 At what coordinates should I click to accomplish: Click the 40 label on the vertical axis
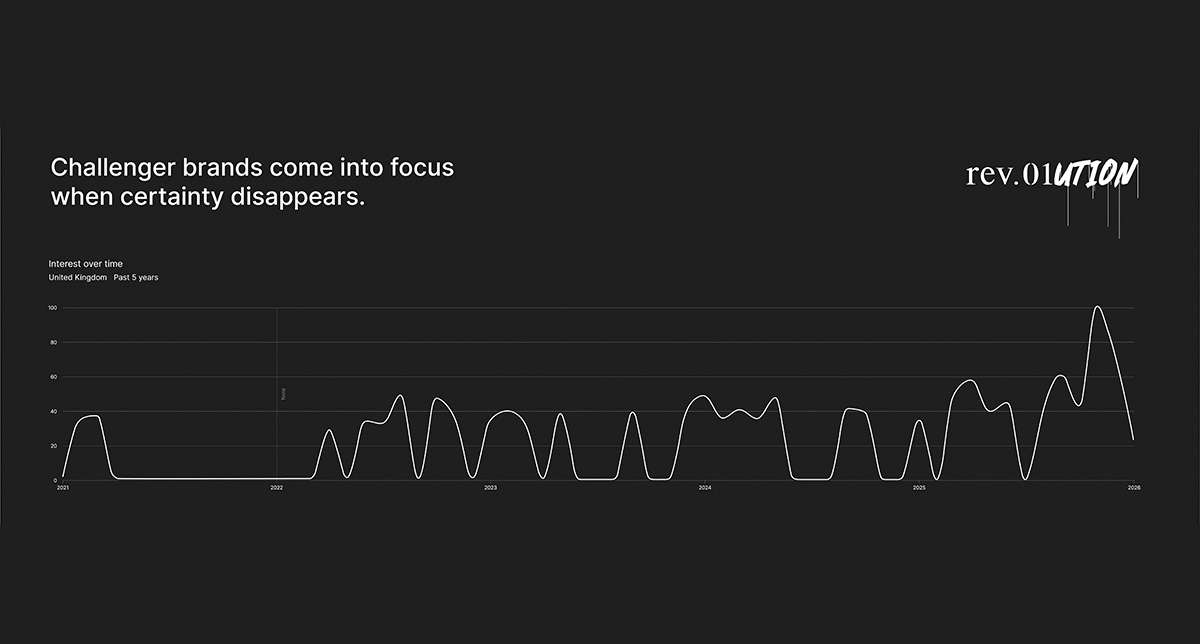click(53, 411)
